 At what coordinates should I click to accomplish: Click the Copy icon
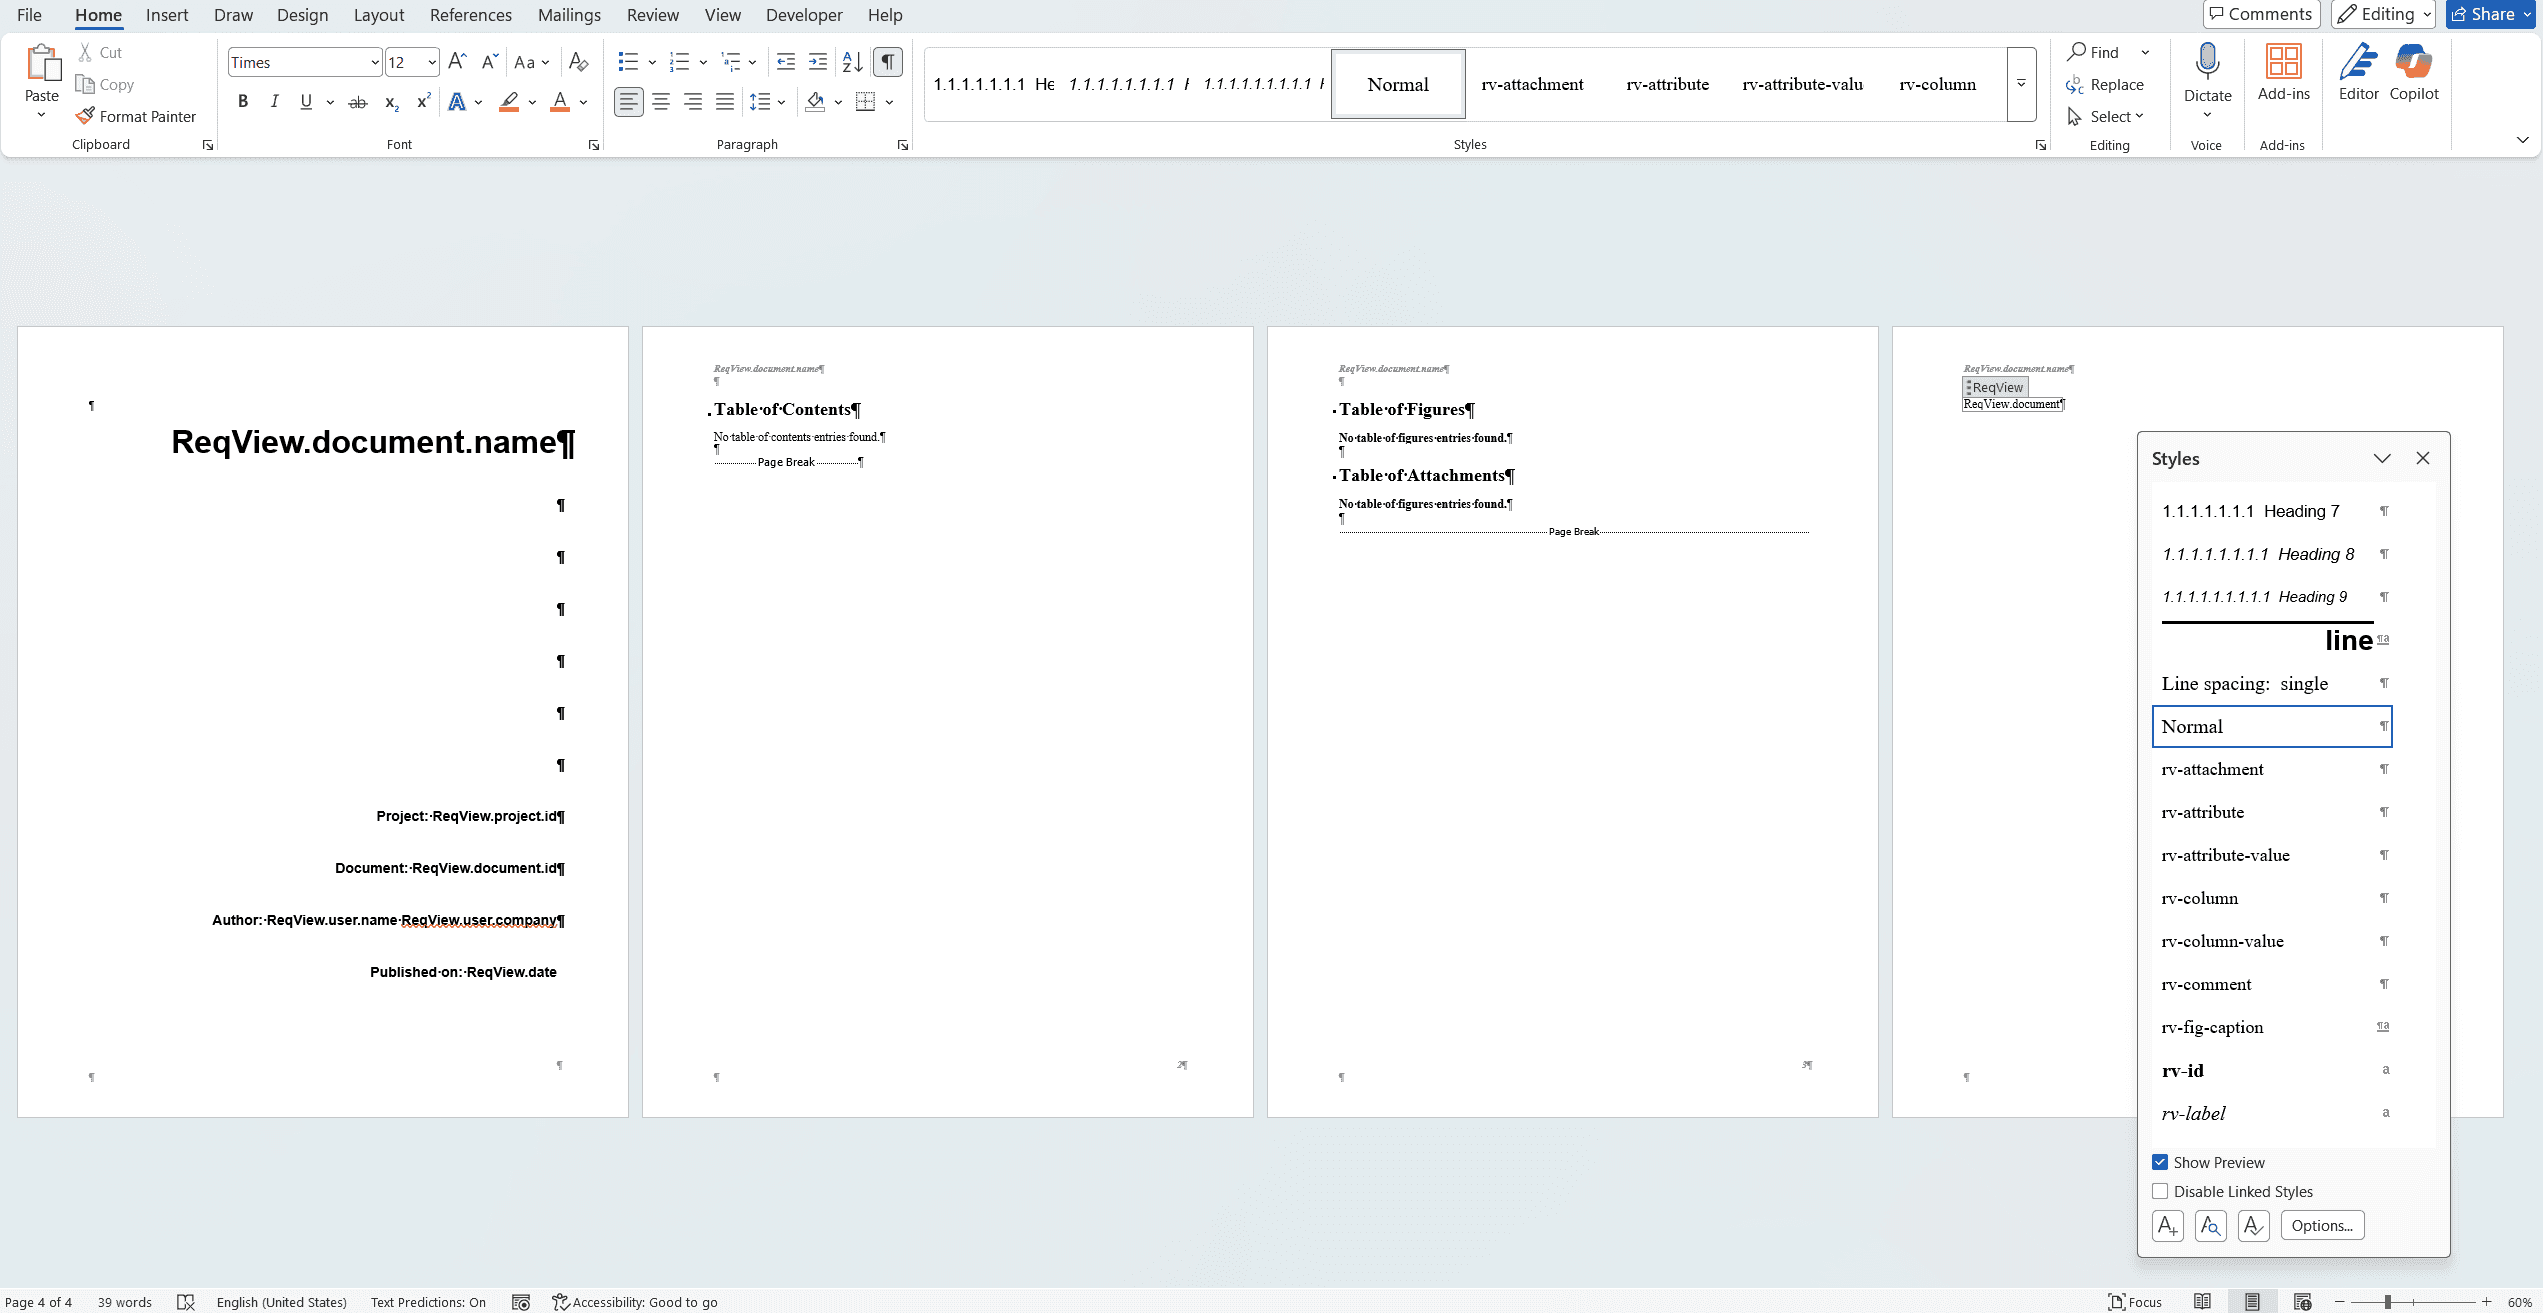pos(86,84)
